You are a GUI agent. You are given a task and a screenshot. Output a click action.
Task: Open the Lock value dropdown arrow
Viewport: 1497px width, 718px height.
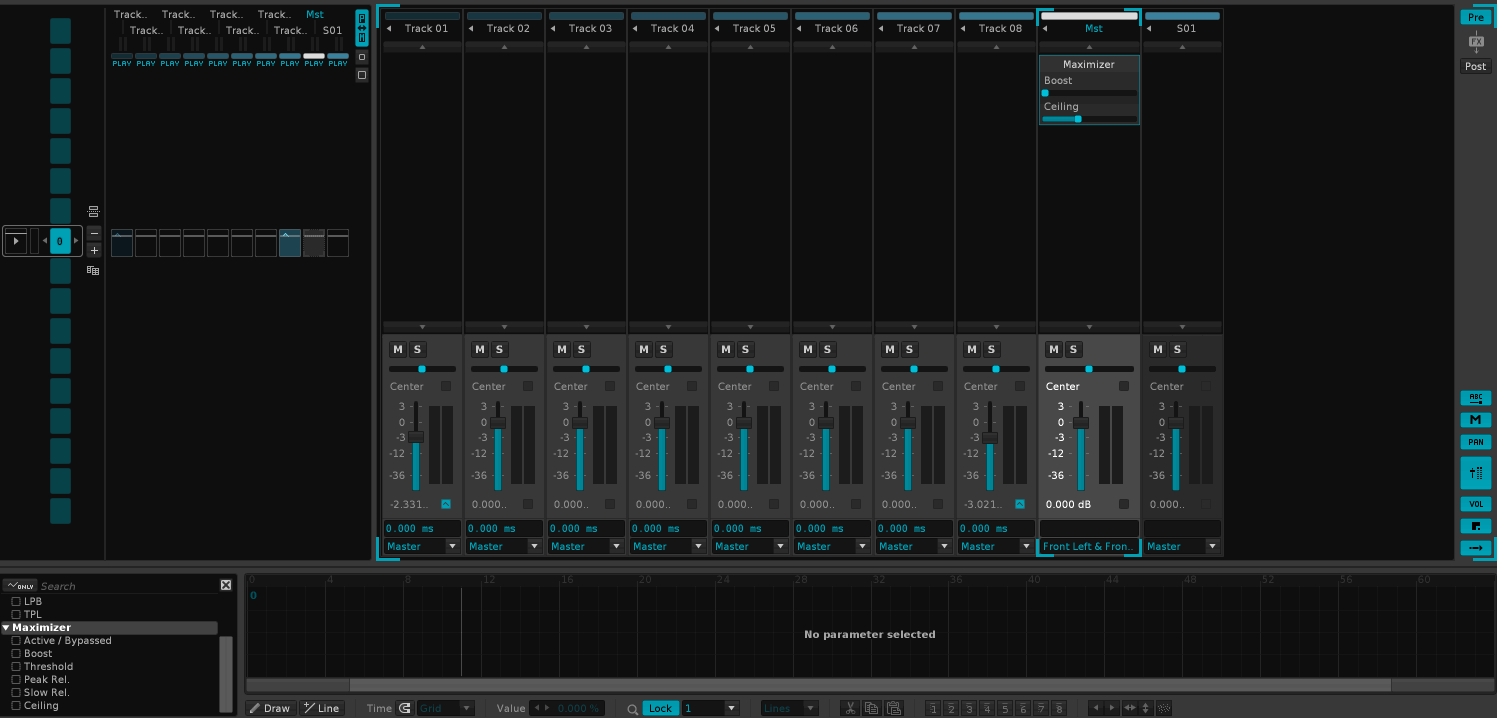point(731,708)
